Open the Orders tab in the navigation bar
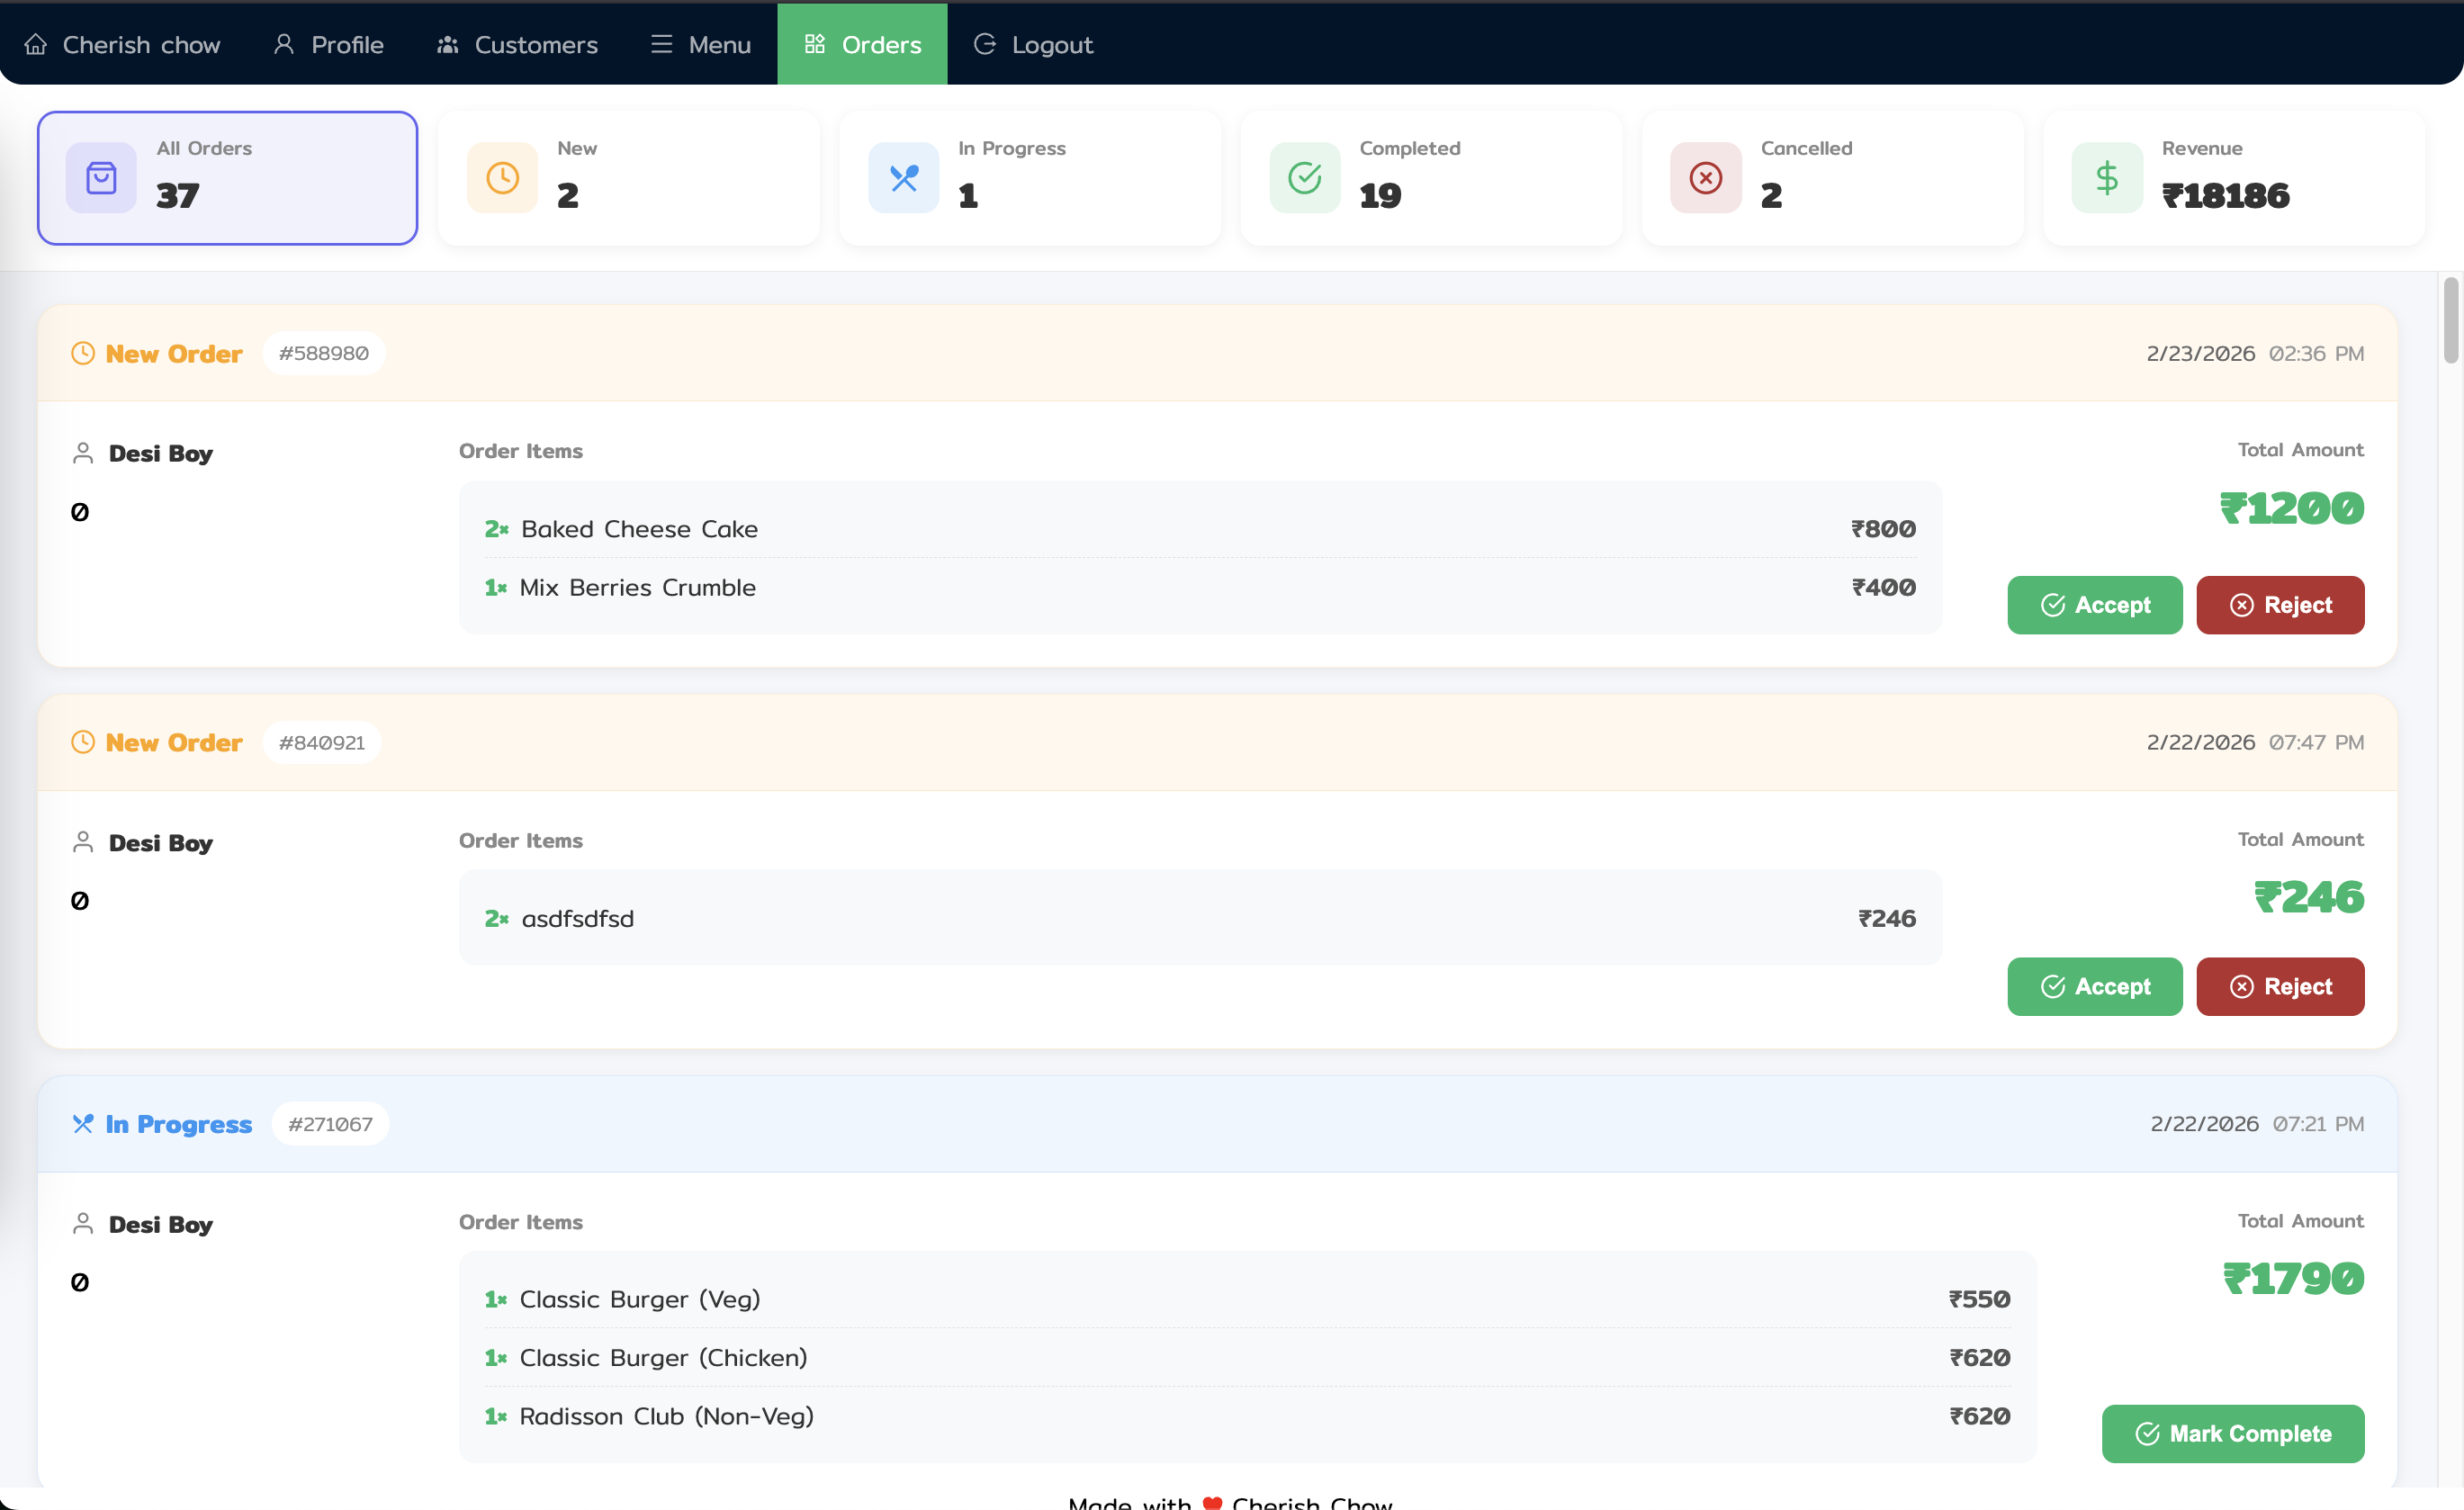Screen dimensions: 2464x1510 pos(862,44)
